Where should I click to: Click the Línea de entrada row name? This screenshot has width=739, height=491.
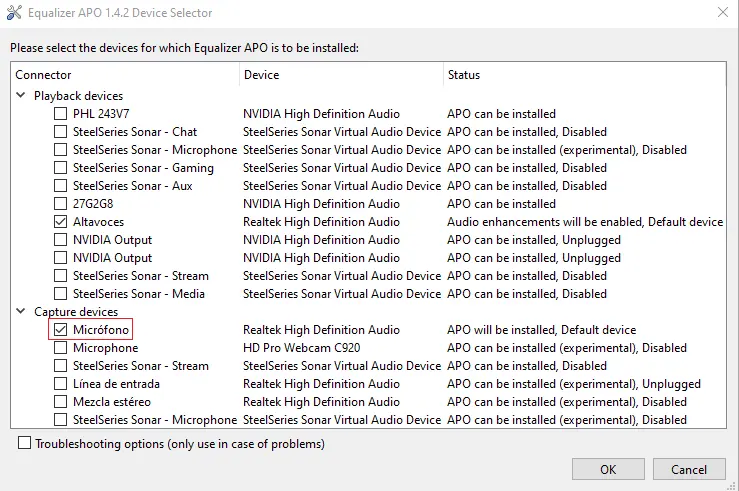click(x=116, y=384)
